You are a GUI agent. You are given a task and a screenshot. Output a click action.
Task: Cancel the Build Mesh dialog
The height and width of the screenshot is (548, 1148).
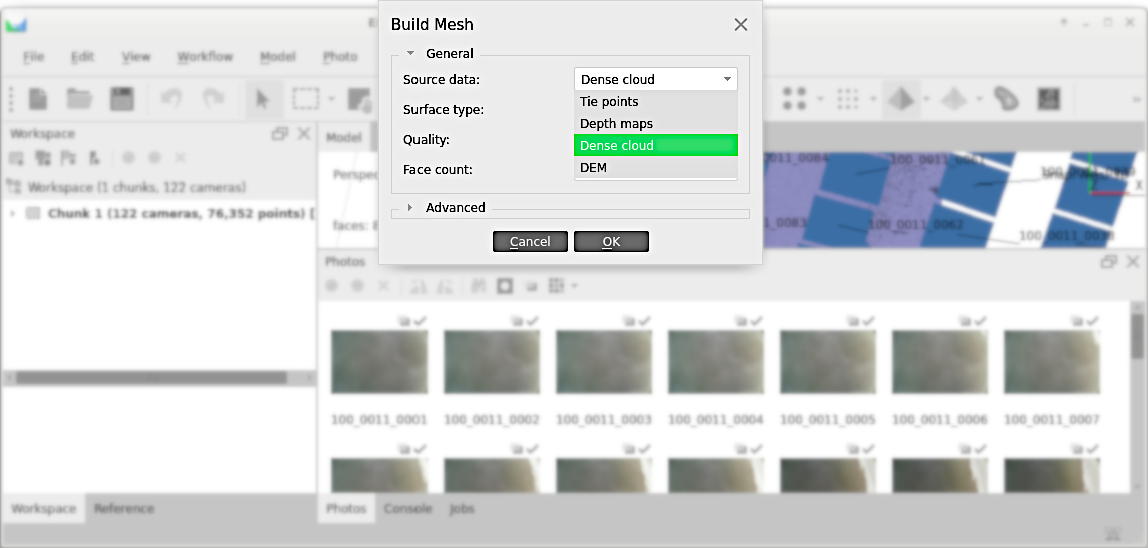[x=530, y=242]
